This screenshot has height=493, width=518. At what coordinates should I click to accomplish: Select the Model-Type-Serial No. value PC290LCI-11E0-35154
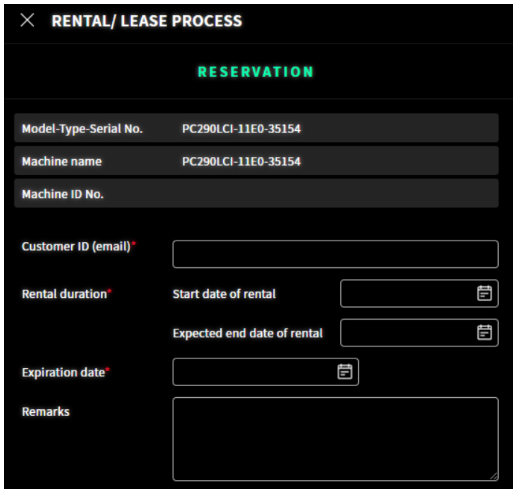click(241, 129)
